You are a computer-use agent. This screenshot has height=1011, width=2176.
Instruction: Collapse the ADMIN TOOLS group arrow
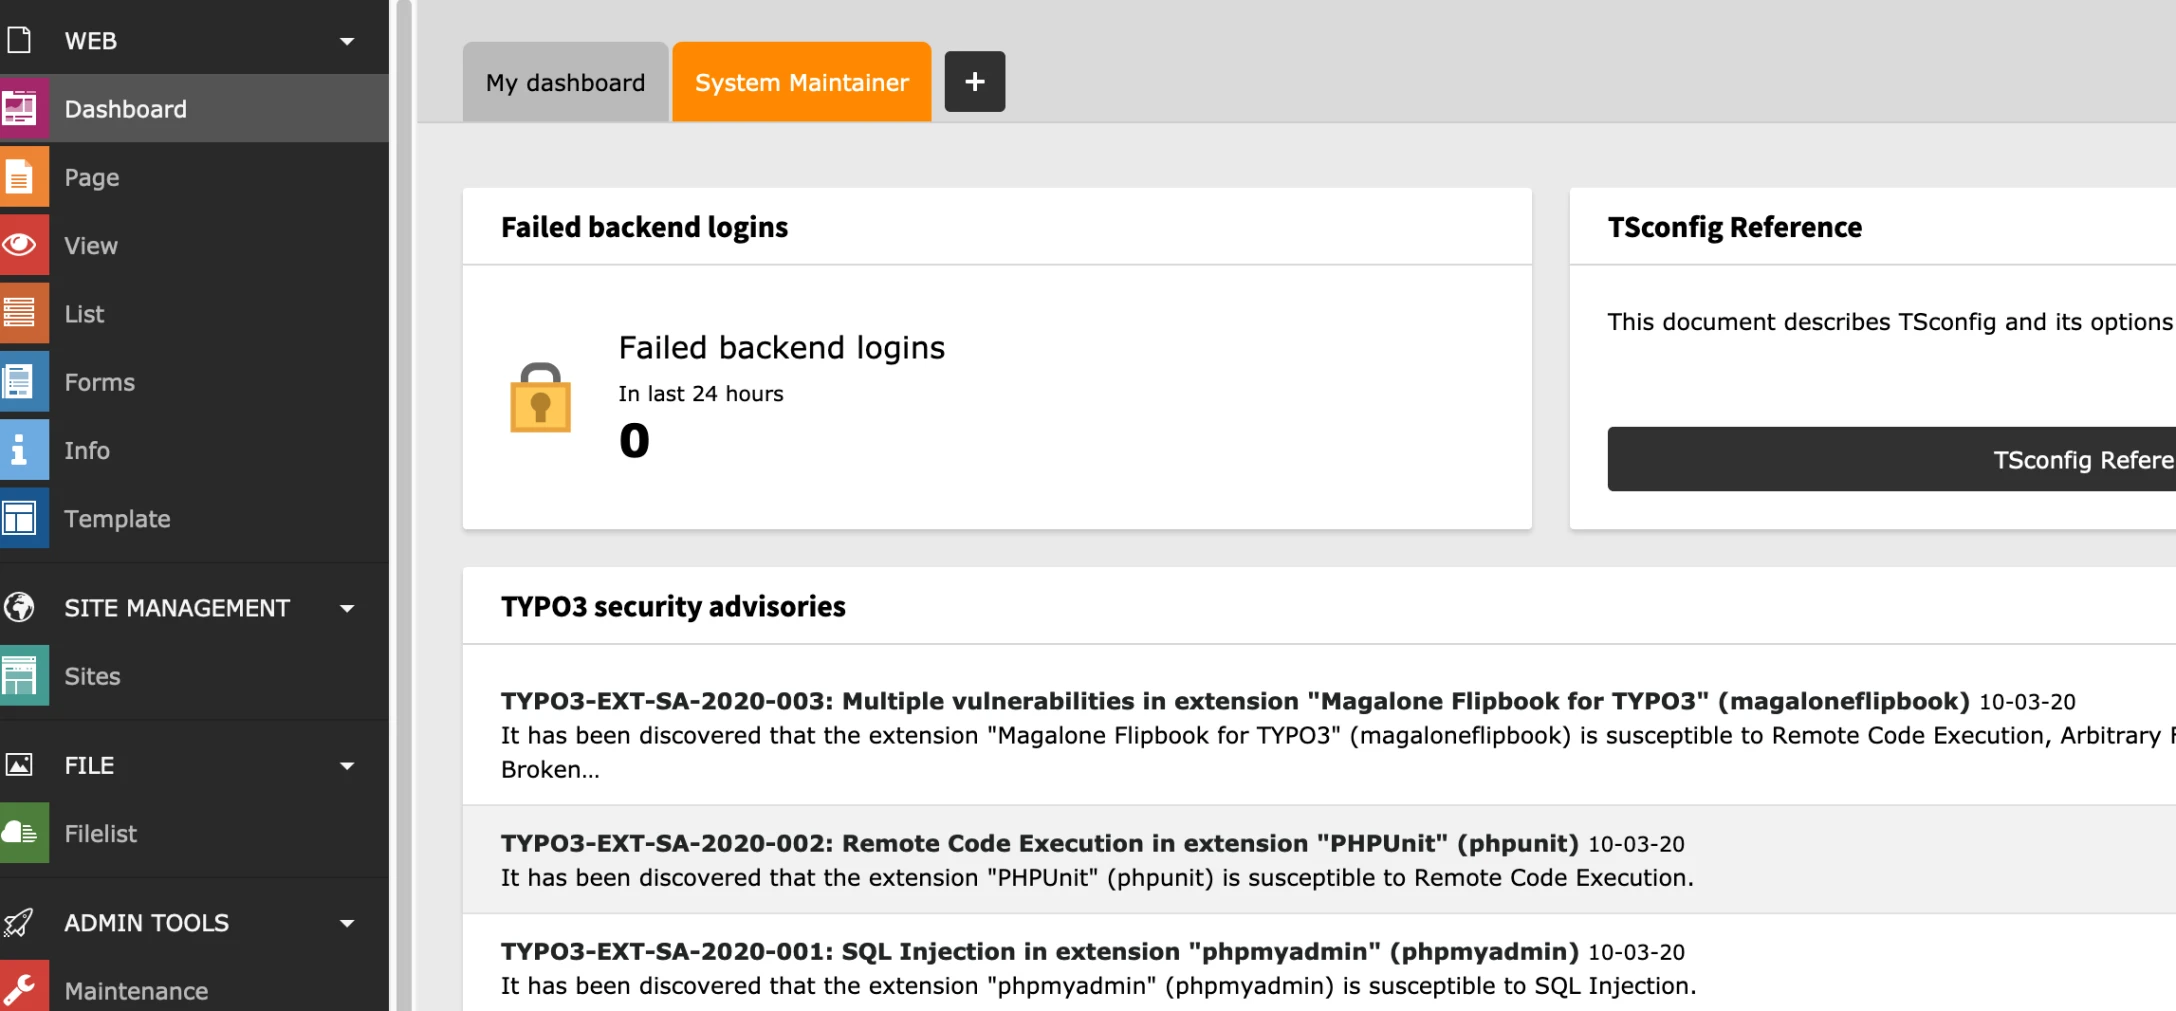[x=347, y=923]
